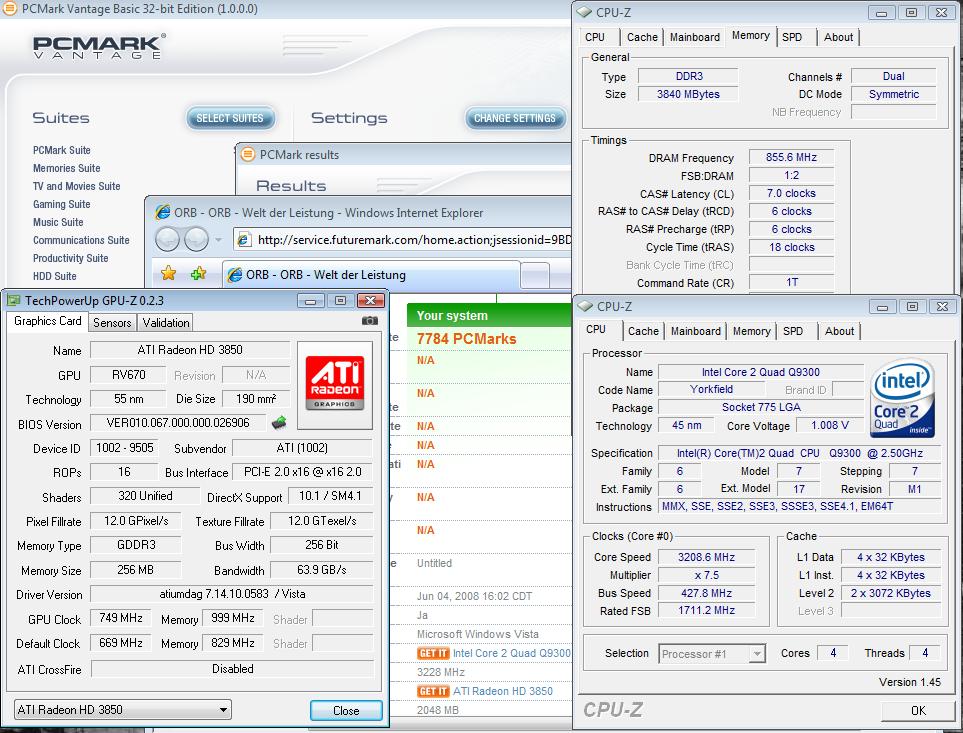Open the SPD tab in the bottom CPU-Z window
The height and width of the screenshot is (733, 963).
(x=793, y=331)
